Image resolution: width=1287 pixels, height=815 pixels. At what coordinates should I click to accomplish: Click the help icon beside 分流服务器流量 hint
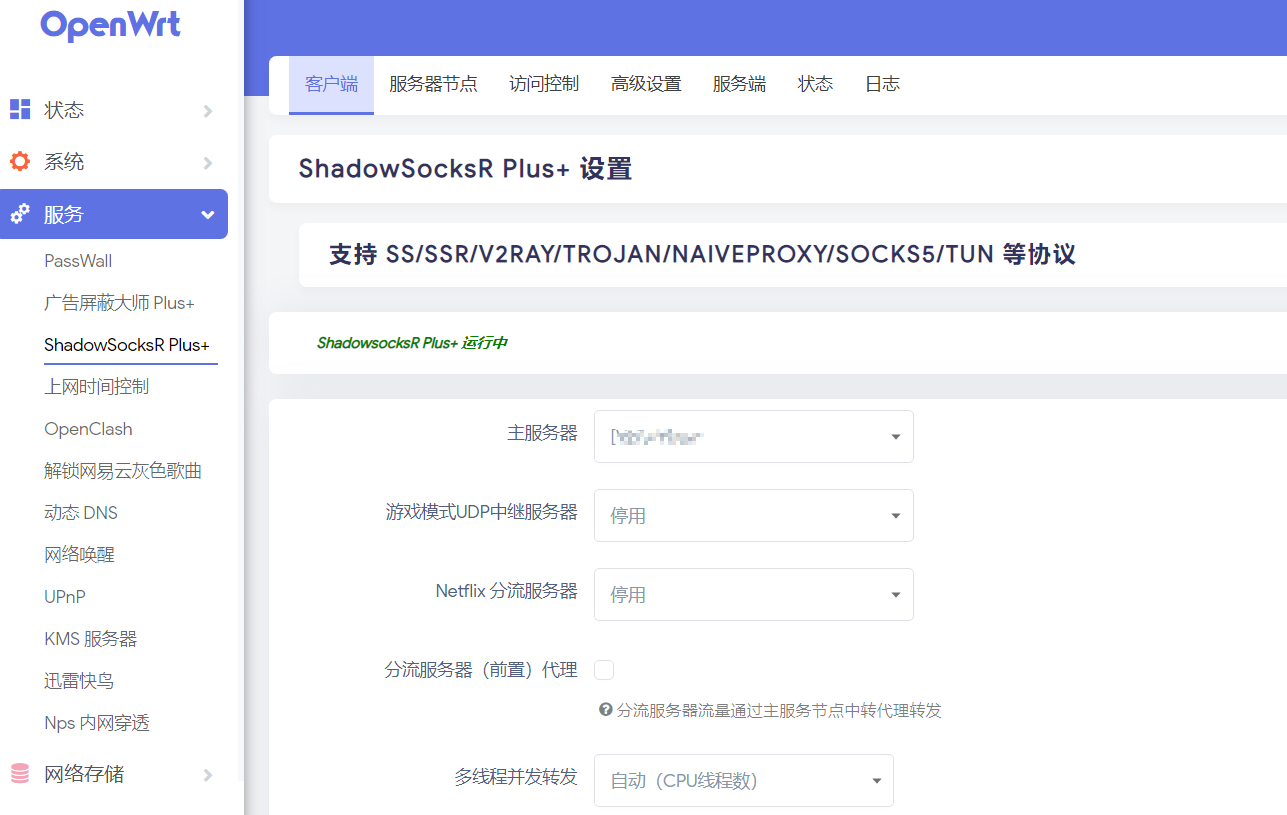[x=605, y=710]
